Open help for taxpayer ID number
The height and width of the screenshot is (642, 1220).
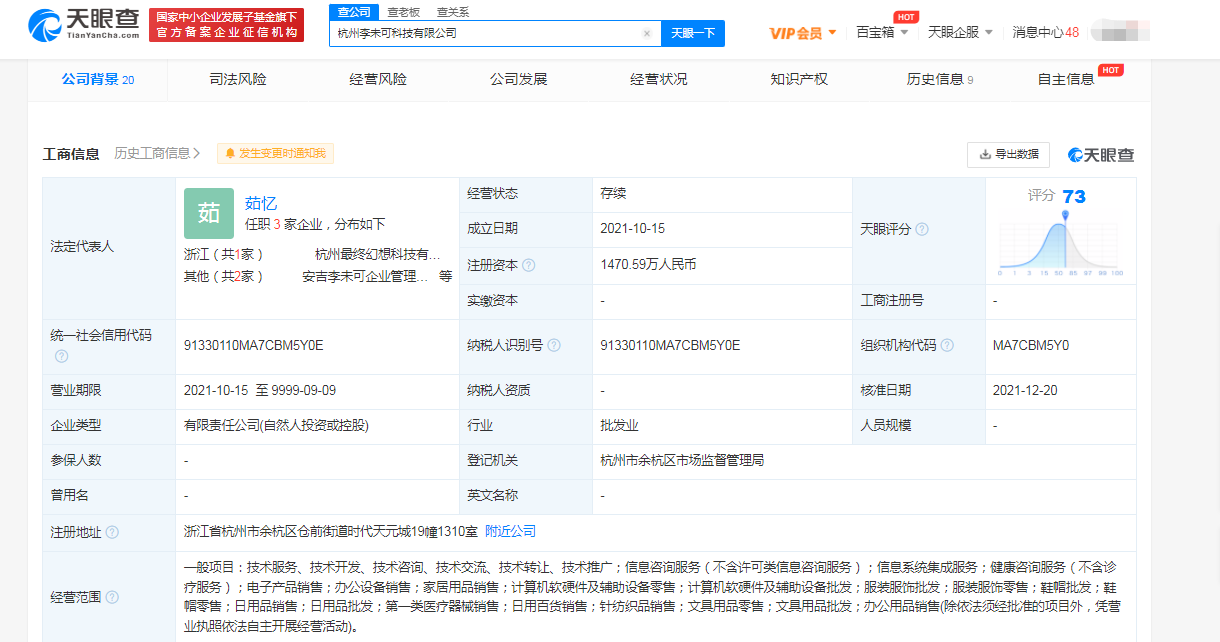[554, 345]
